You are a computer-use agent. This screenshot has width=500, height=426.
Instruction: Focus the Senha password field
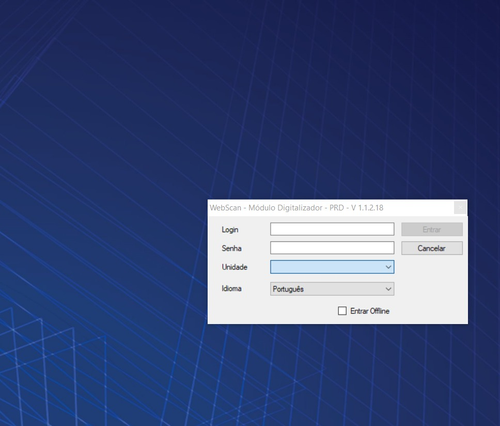coord(332,248)
